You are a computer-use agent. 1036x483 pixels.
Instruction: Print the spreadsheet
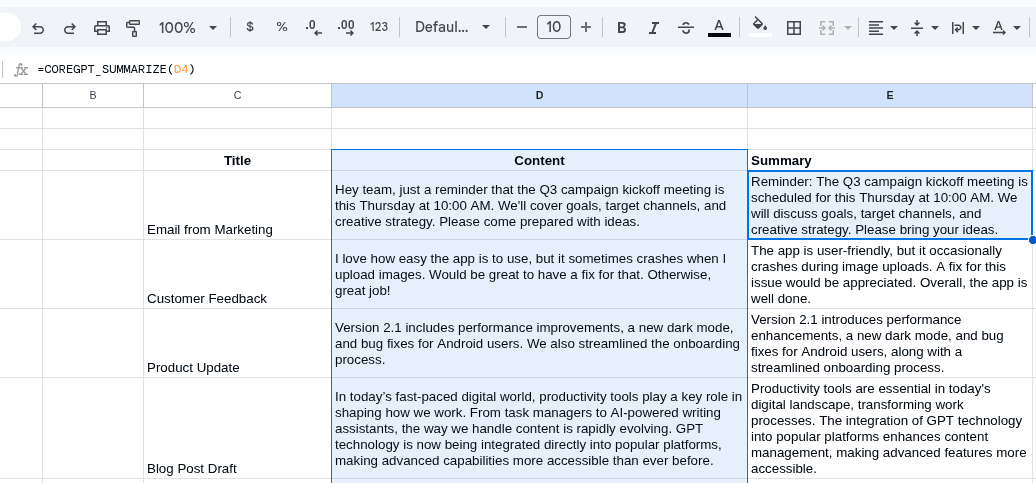[101, 28]
